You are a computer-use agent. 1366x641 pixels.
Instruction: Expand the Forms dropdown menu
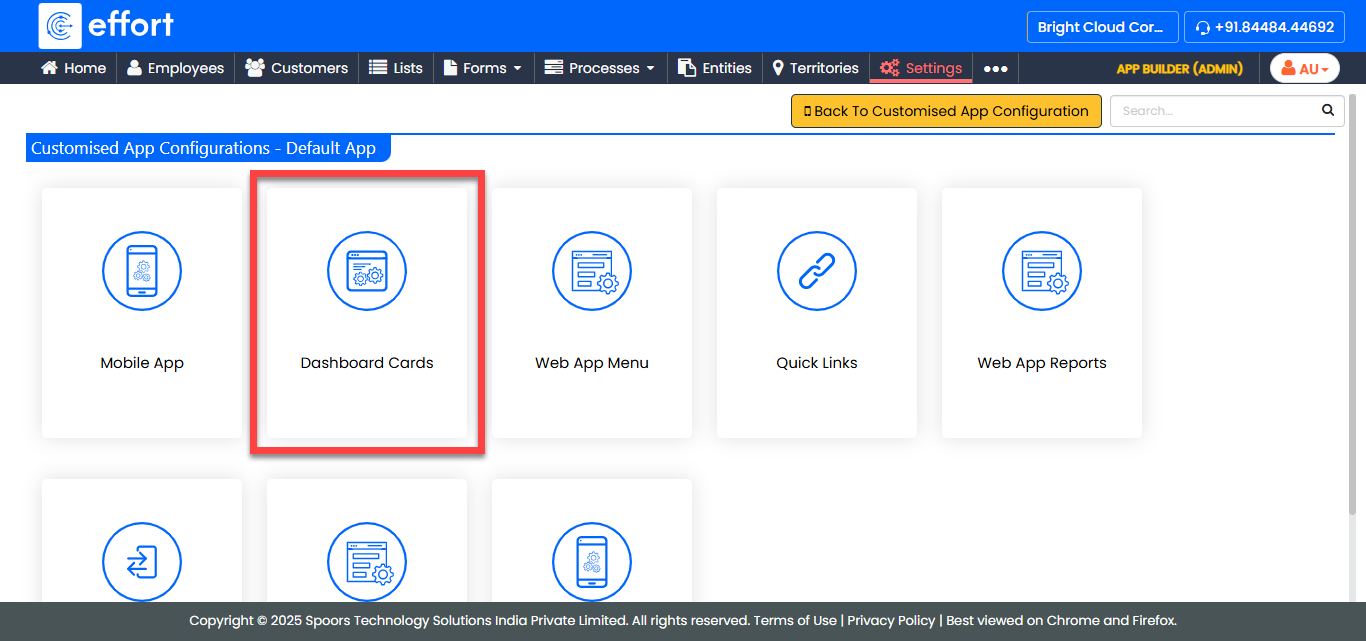(x=483, y=69)
